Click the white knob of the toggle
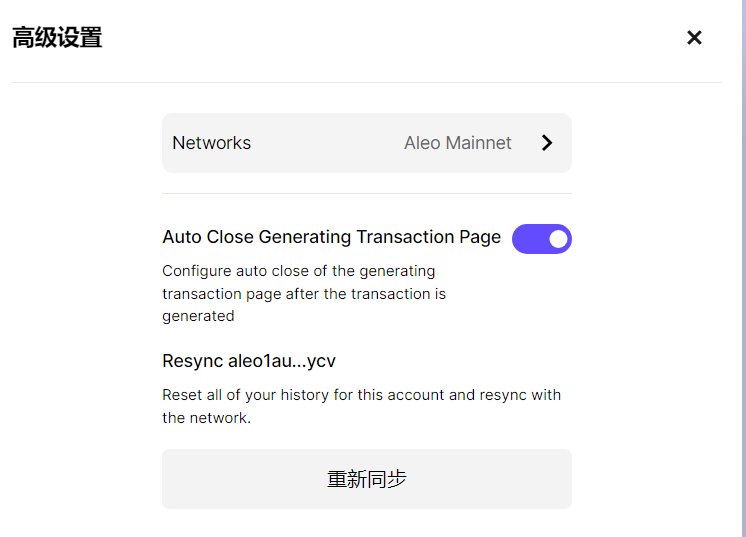Screen dimensions: 746x537 coord(558,239)
